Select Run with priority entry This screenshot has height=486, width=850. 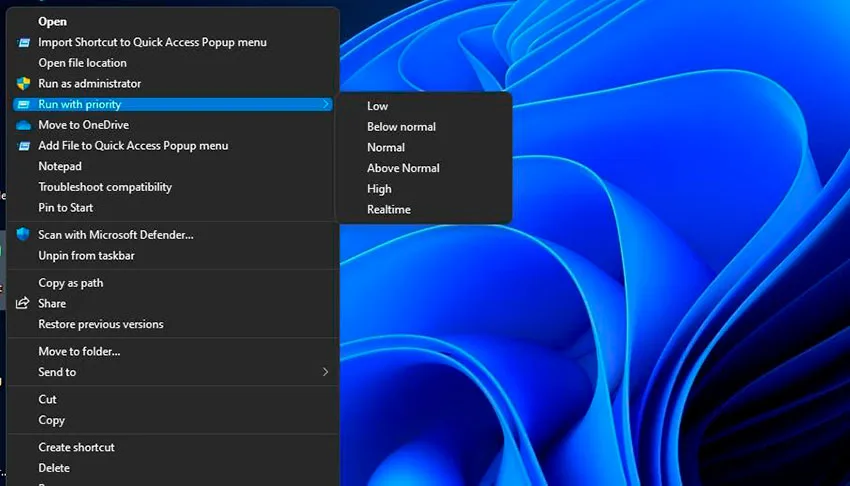click(172, 104)
